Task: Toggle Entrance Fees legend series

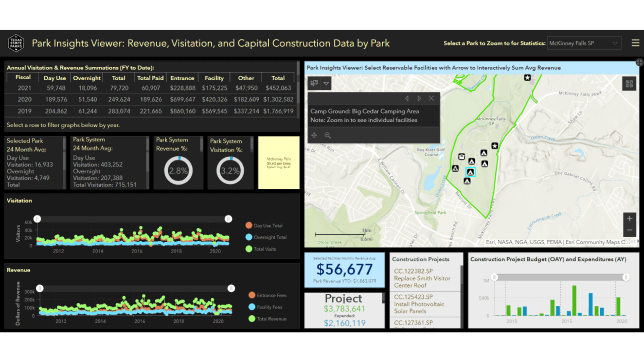Action: [x=267, y=295]
